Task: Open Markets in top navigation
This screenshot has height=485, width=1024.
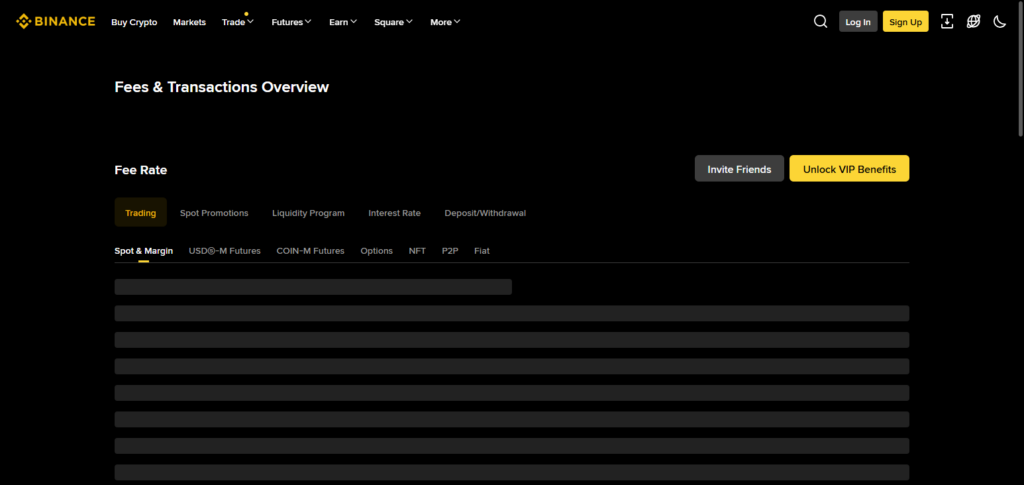Action: tap(189, 22)
